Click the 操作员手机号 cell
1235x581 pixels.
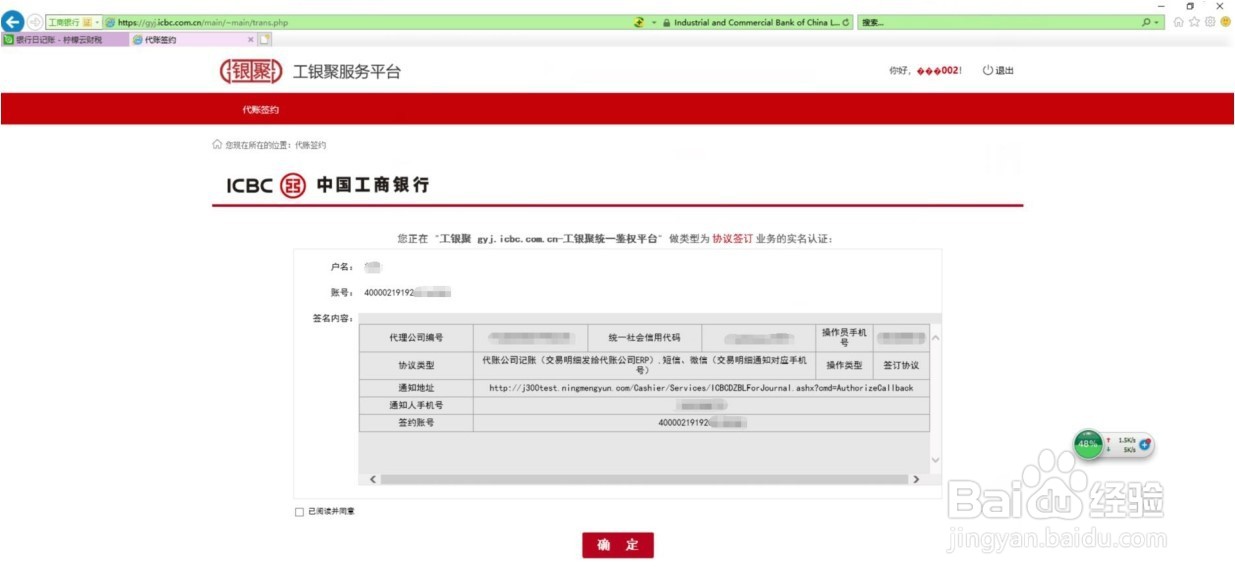844,338
